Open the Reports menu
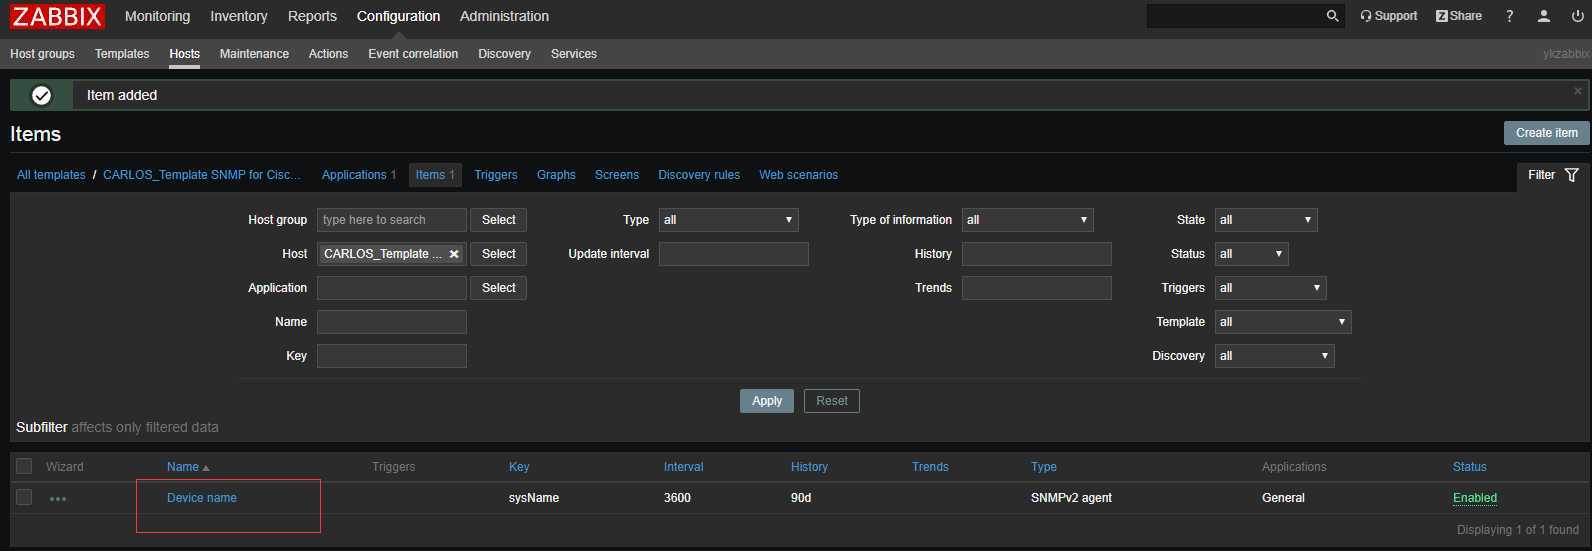1592x551 pixels. point(312,16)
